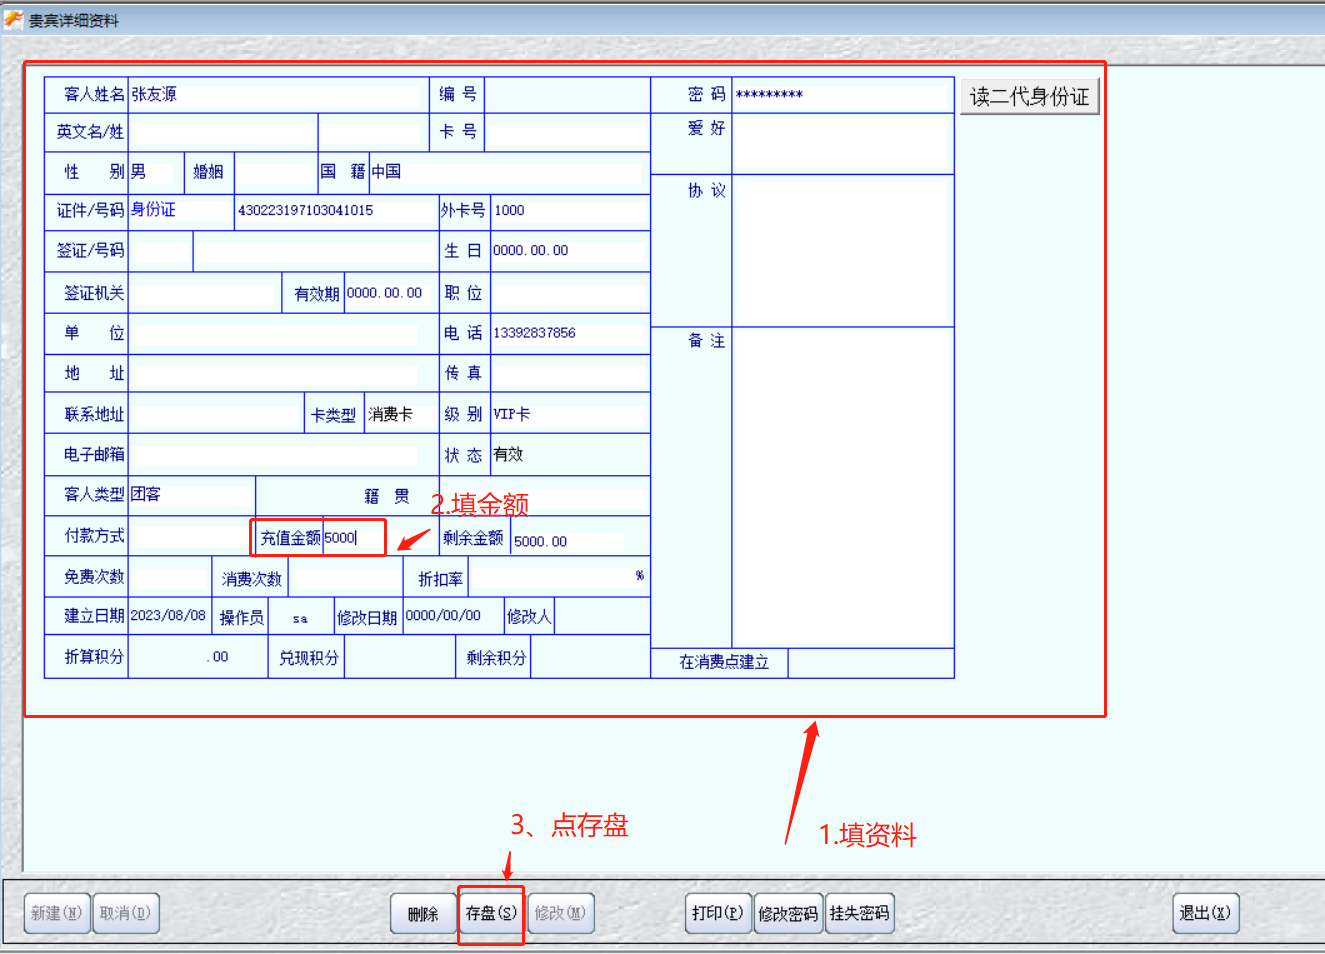The image size is (1325, 954).
Task: Open the 级别 field showing VIP卡
Action: 568,414
